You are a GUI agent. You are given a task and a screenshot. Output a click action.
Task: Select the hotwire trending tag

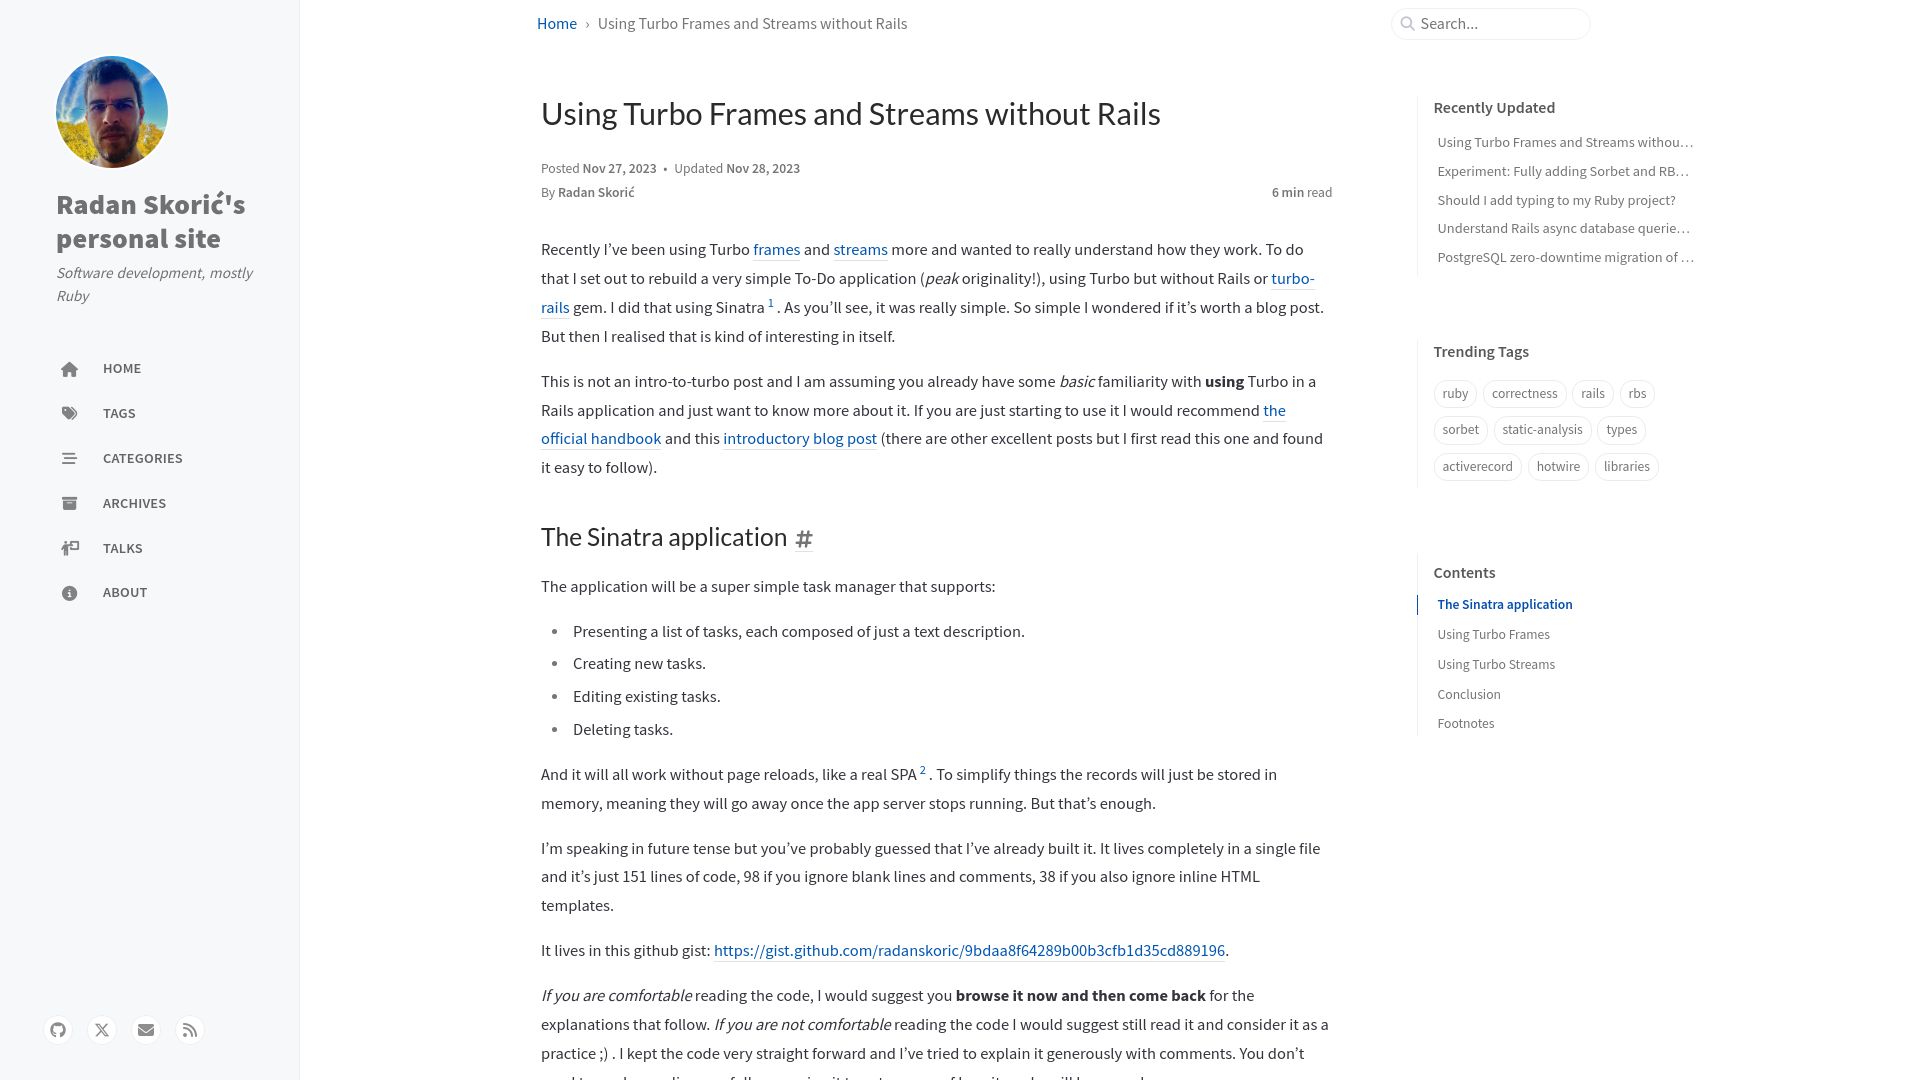click(x=1558, y=467)
